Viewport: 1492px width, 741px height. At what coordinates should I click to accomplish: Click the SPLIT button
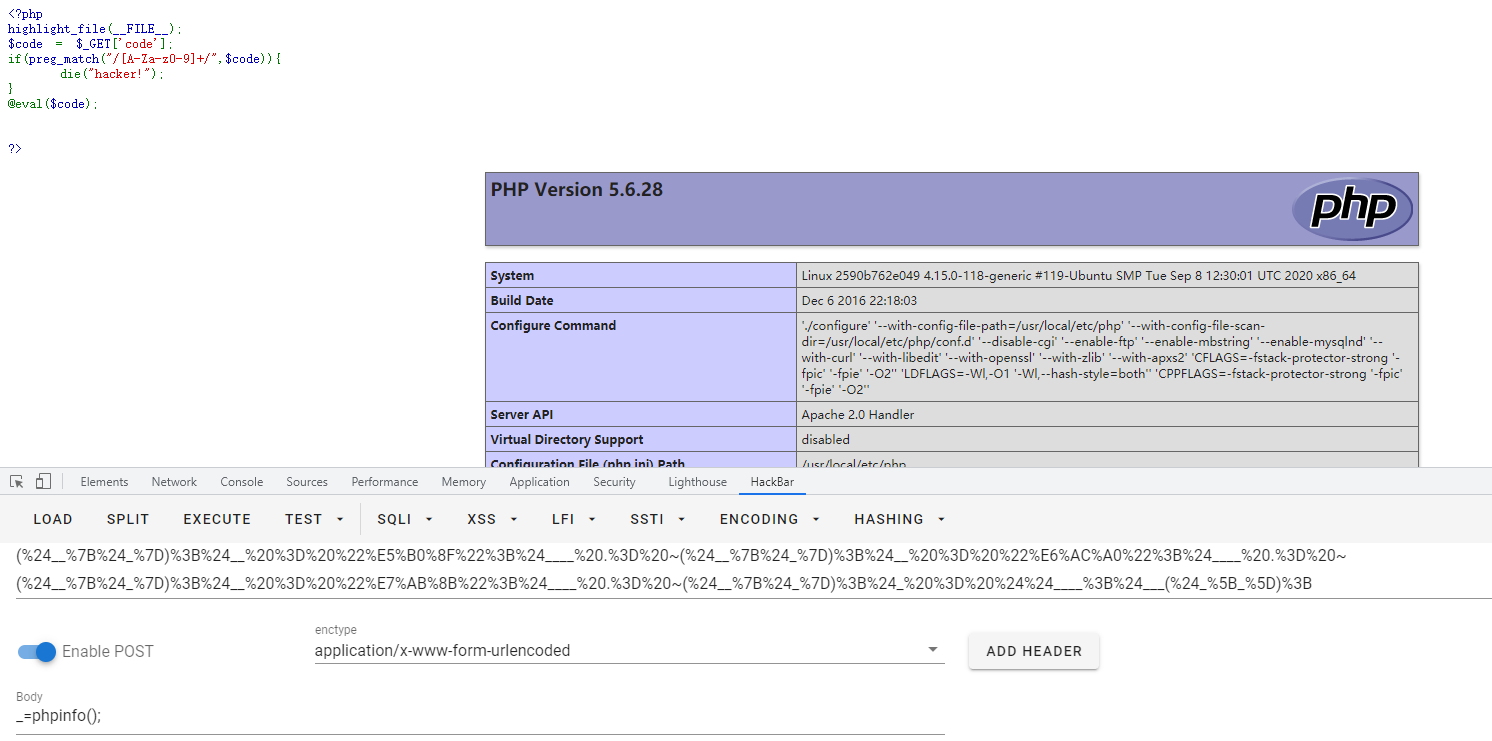coord(128,519)
